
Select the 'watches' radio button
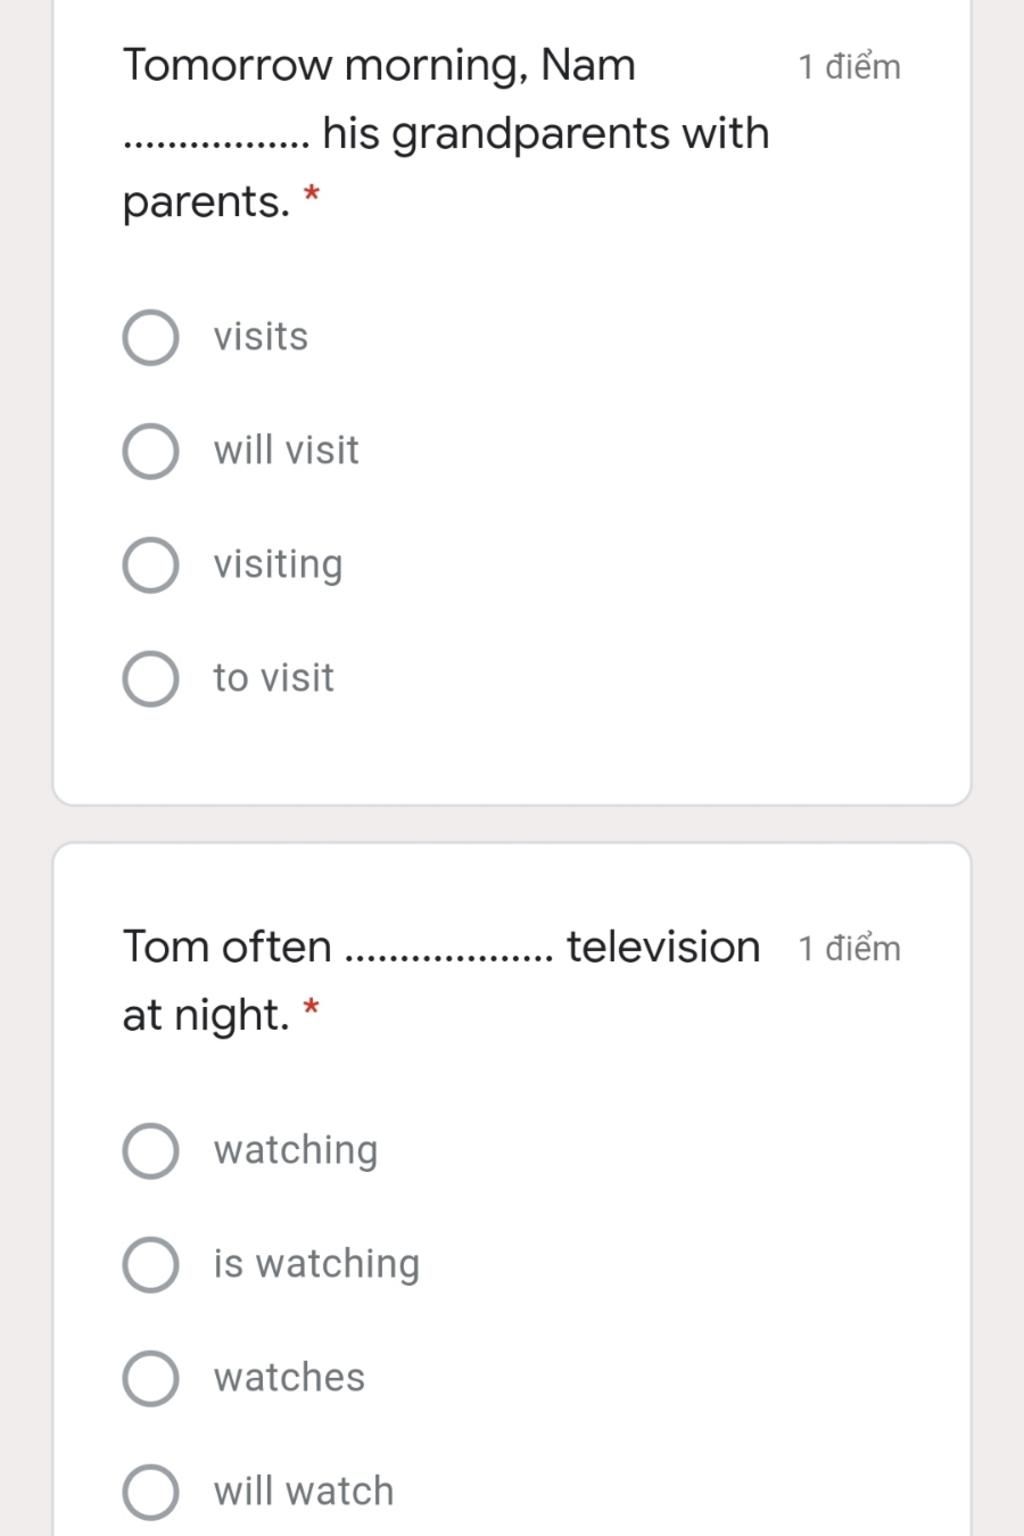pyautogui.click(x=151, y=1378)
